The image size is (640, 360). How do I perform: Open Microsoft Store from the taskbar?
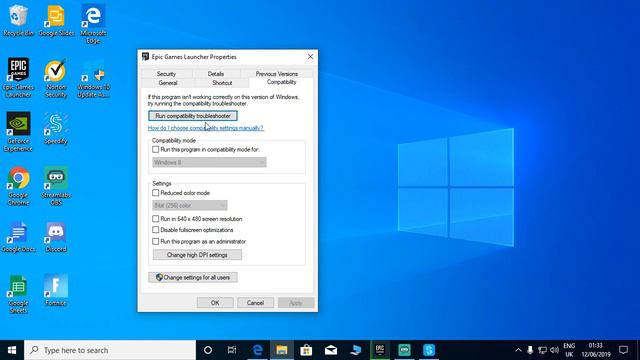pyautogui.click(x=306, y=350)
